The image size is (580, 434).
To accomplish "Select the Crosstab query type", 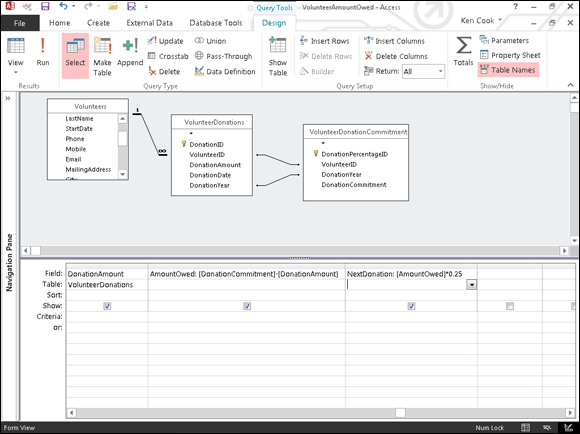I will click(x=168, y=56).
